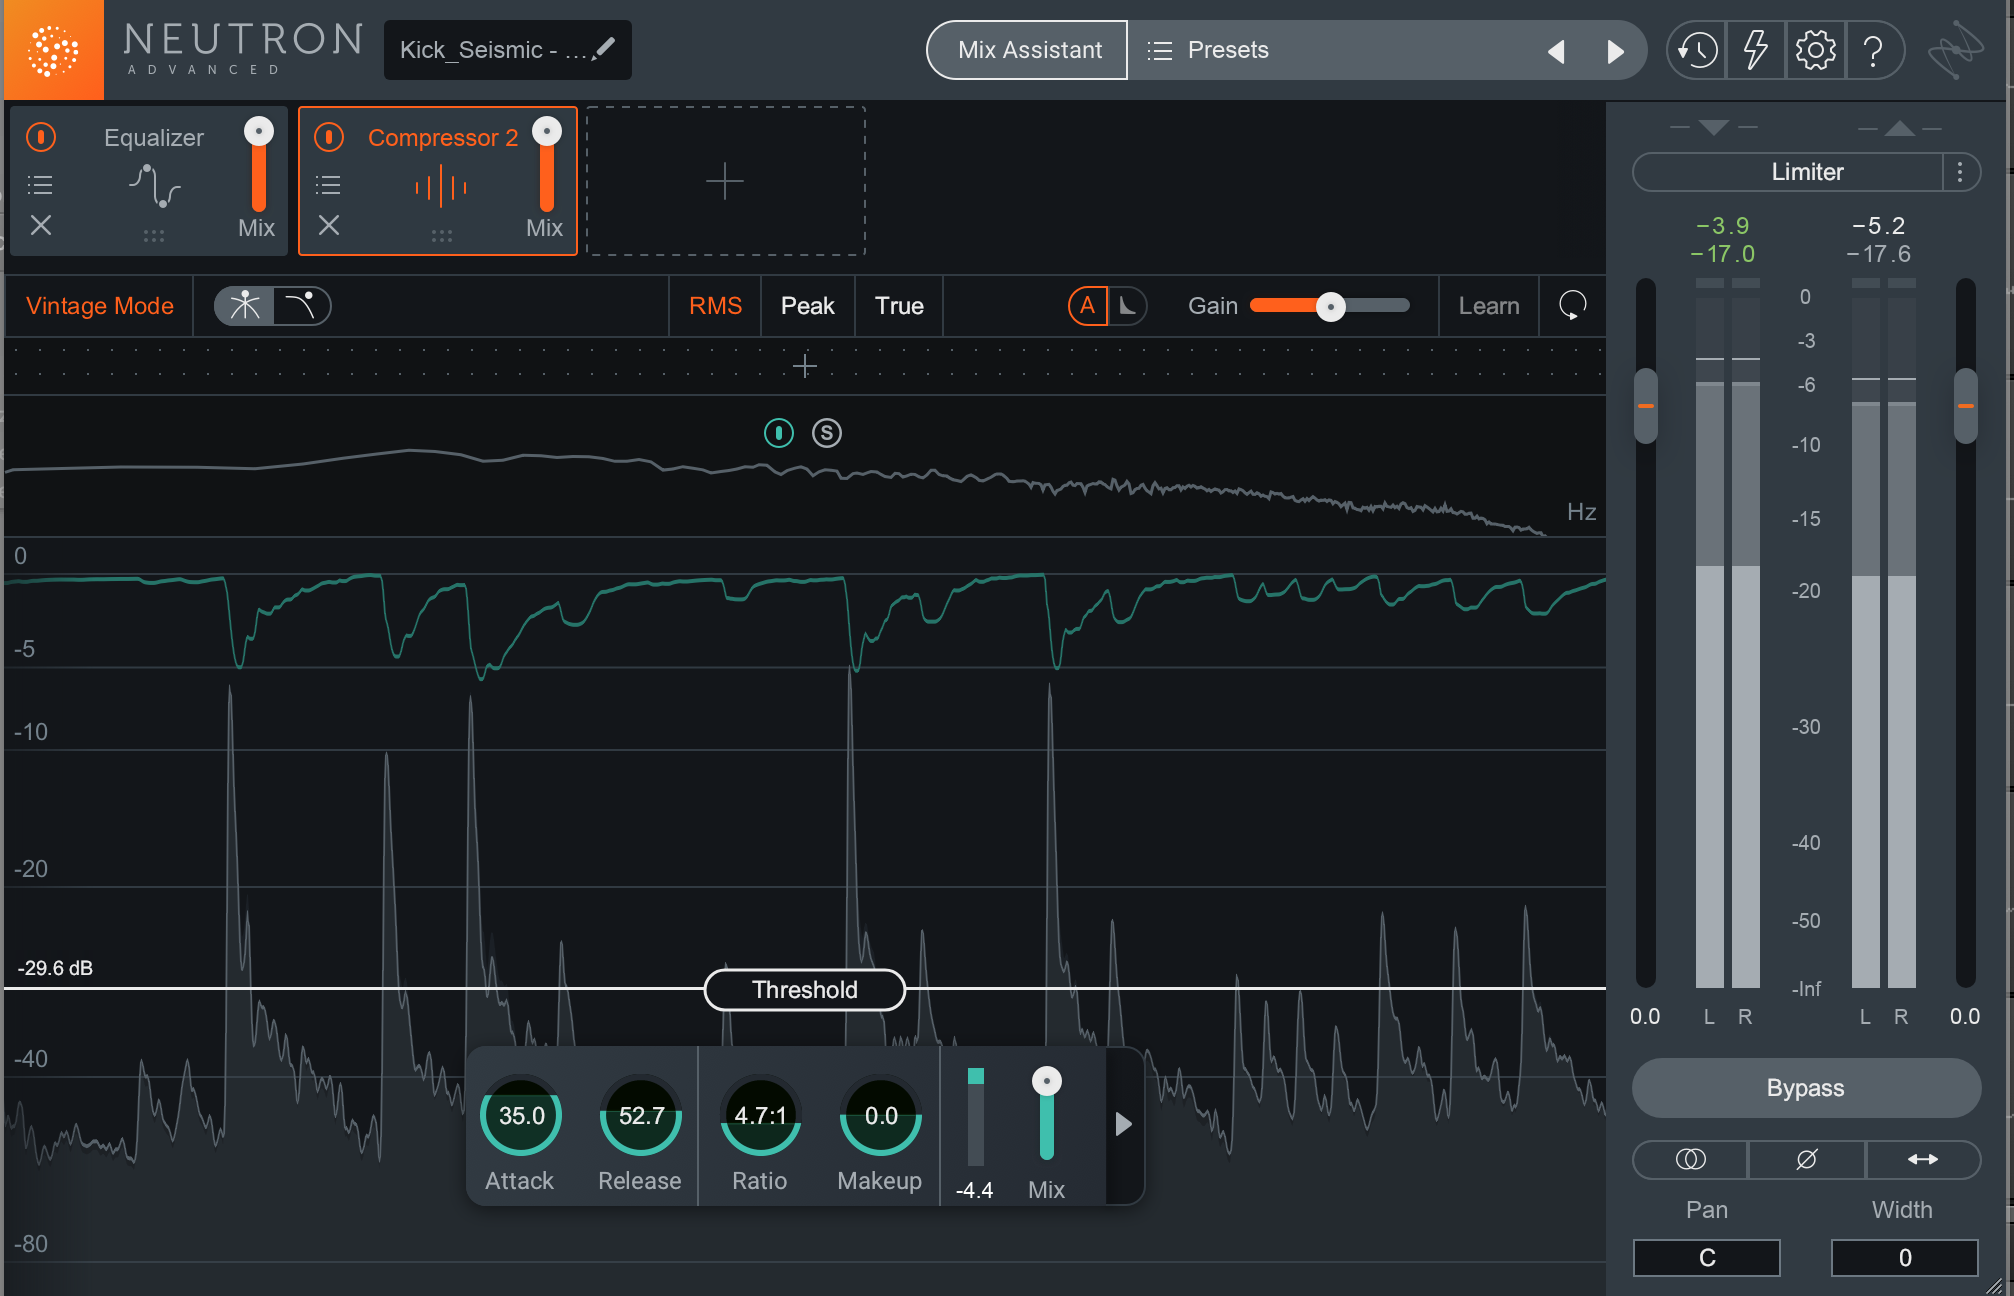Go to the next preset arrow
The height and width of the screenshot is (1296, 2014).
click(x=1615, y=51)
